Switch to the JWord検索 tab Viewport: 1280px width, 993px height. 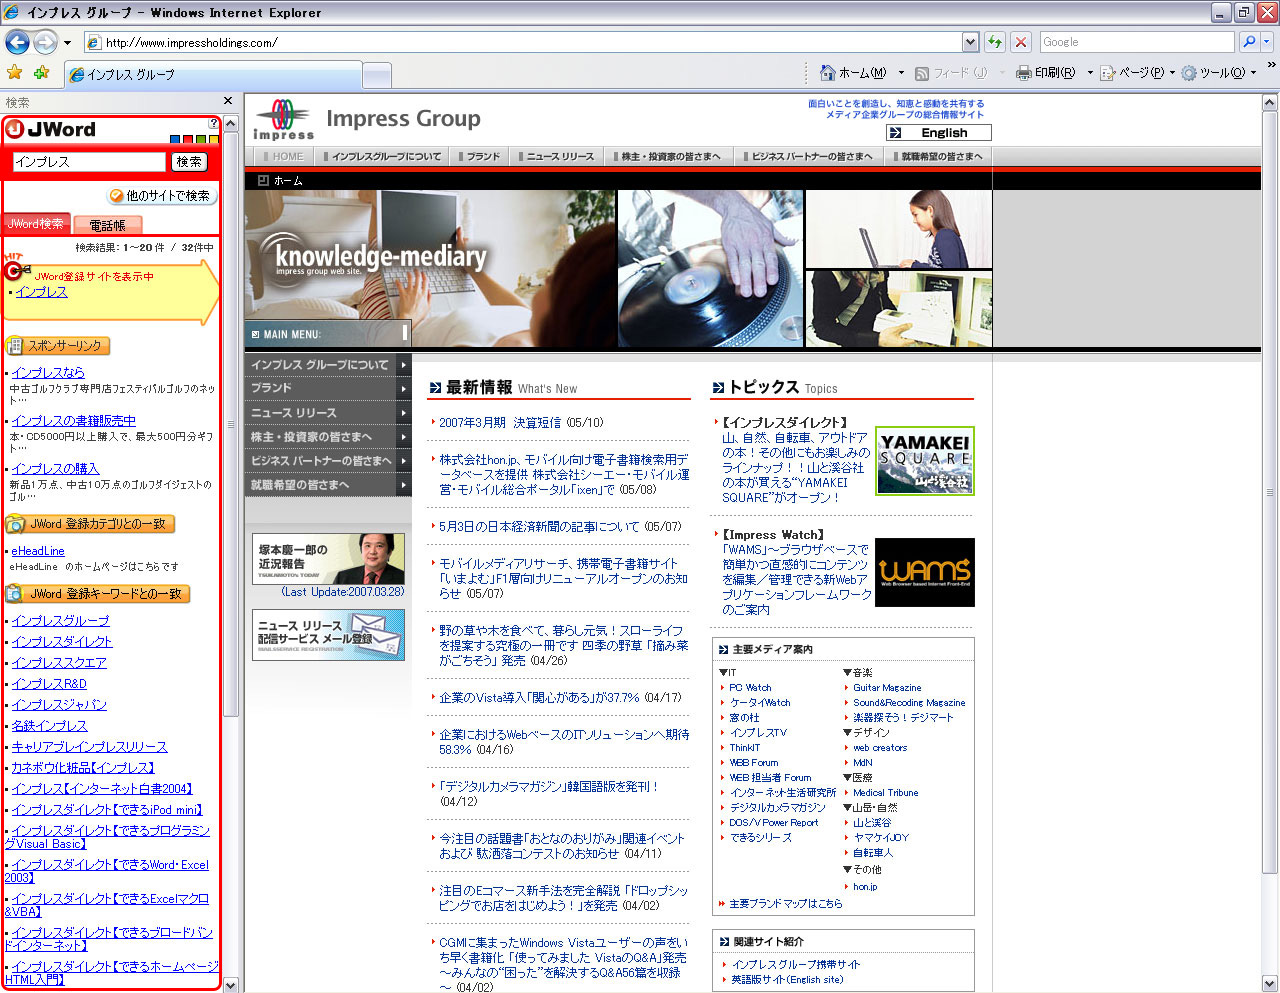[36, 224]
